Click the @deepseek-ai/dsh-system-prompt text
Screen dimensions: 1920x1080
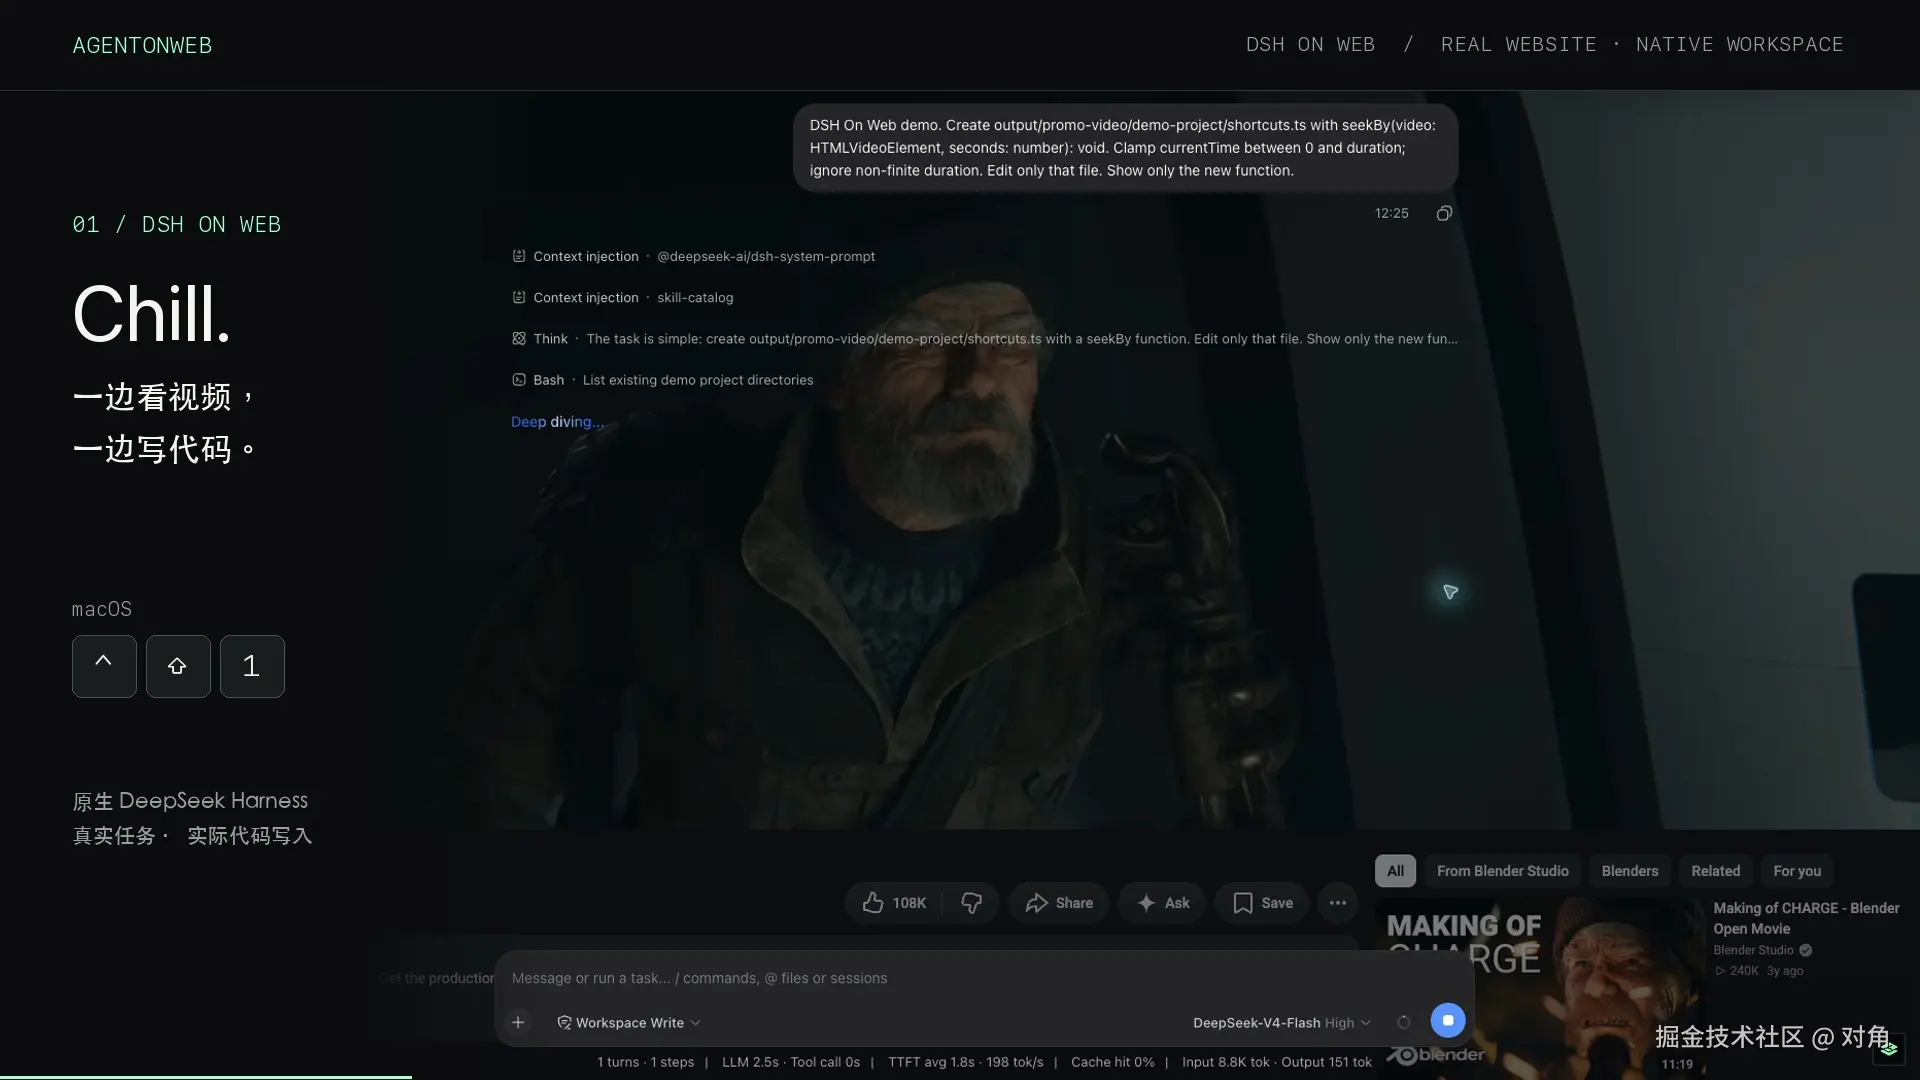[x=766, y=256]
